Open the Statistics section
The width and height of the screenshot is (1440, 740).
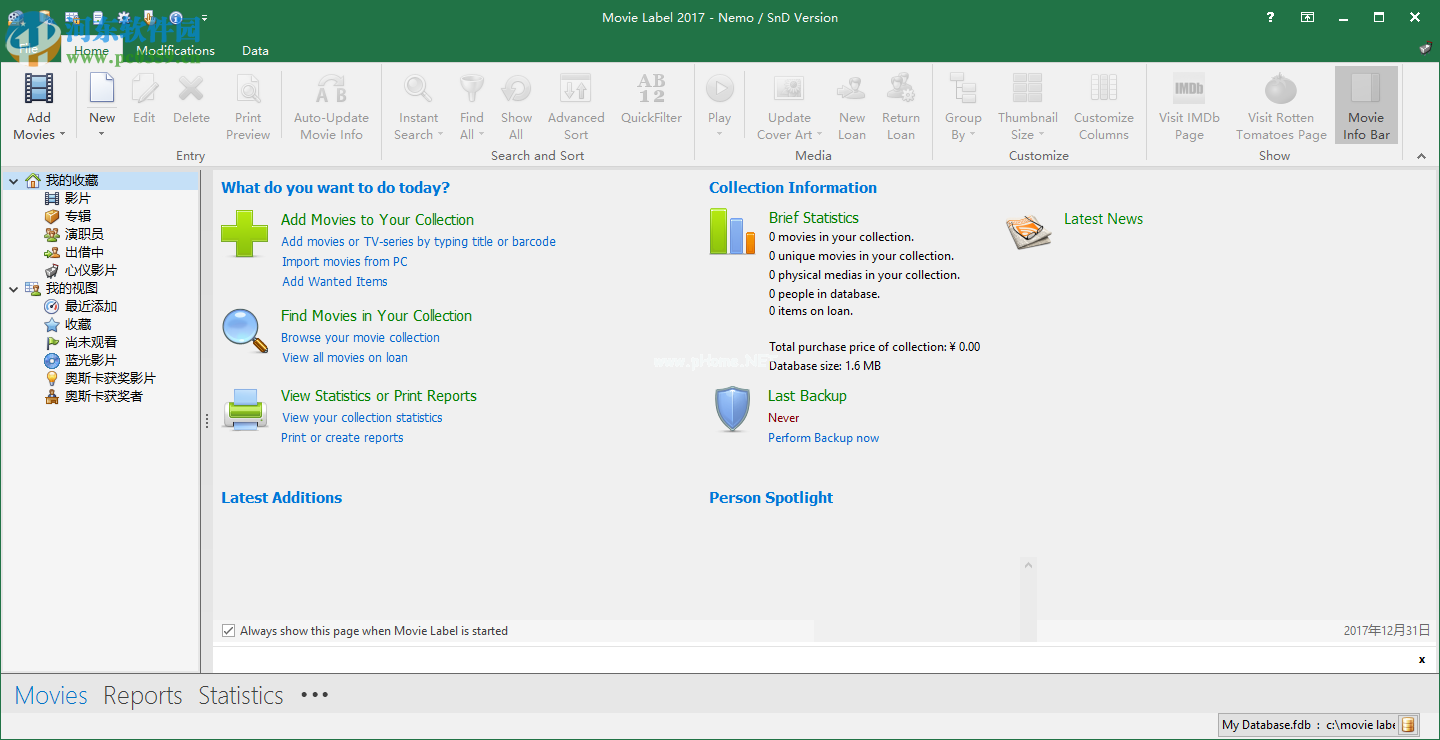click(x=241, y=695)
